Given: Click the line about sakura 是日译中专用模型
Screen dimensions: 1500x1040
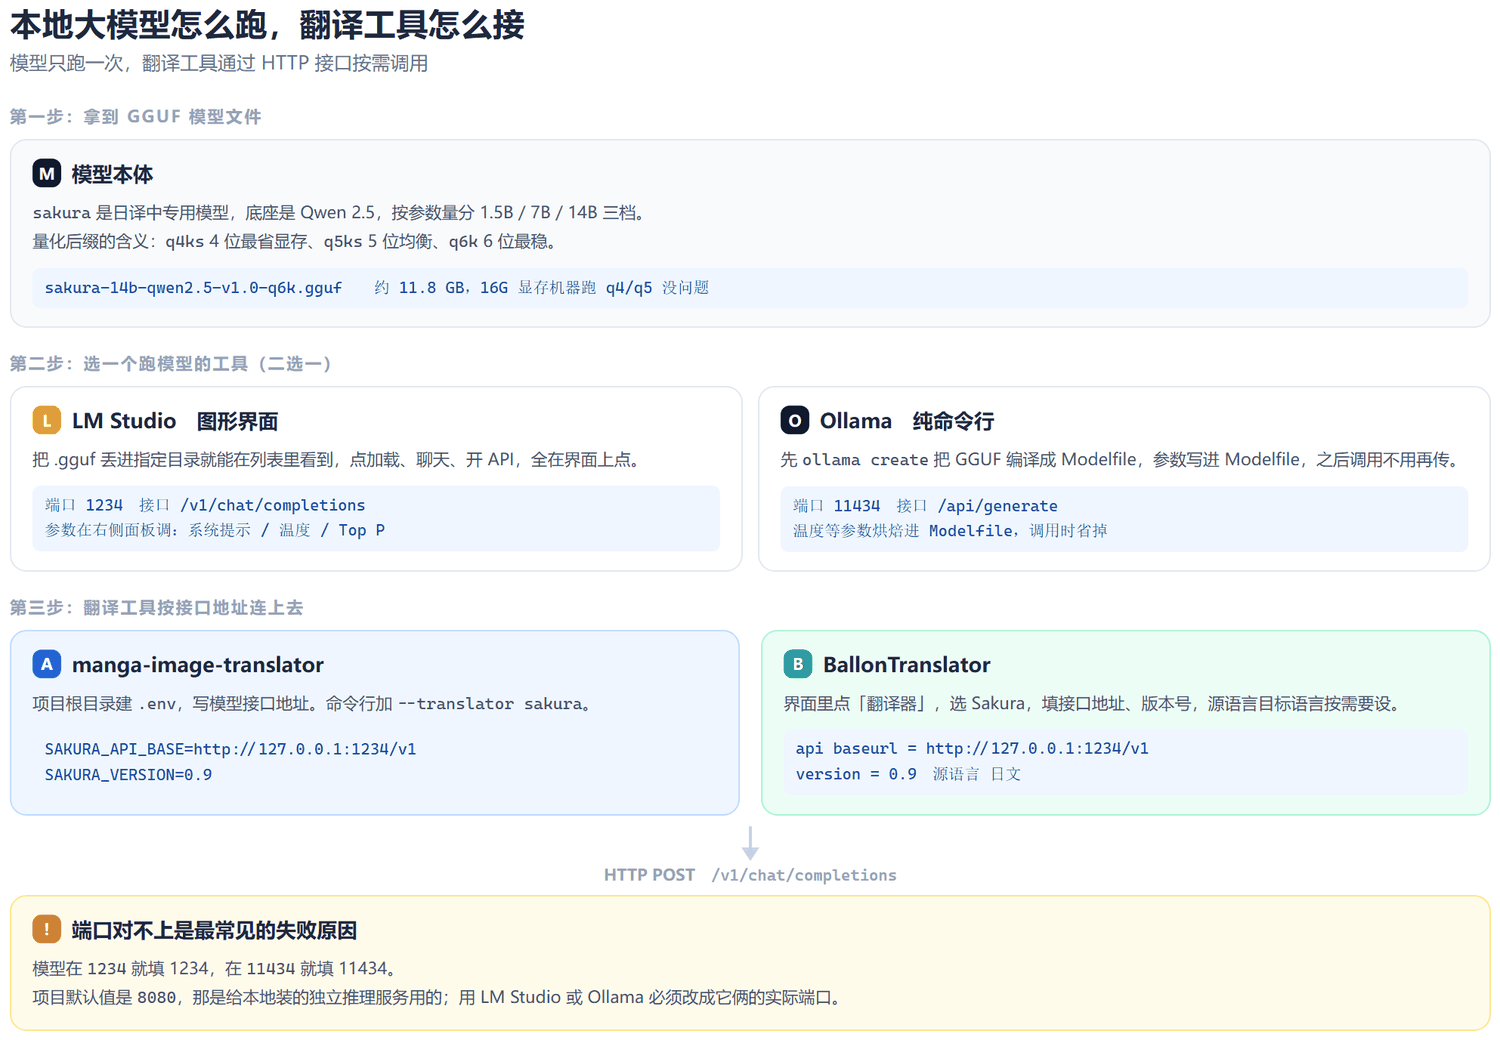Looking at the screenshot, I should pos(341,212).
